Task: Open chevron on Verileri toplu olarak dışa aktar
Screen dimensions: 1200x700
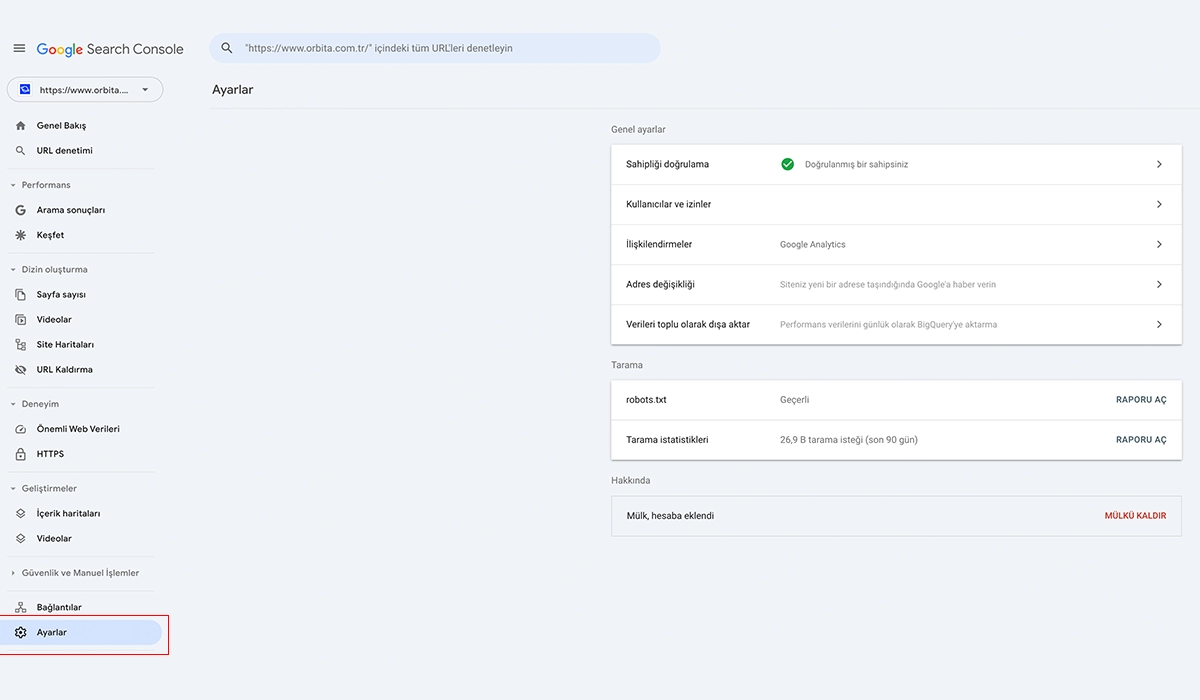Action: click(1159, 324)
